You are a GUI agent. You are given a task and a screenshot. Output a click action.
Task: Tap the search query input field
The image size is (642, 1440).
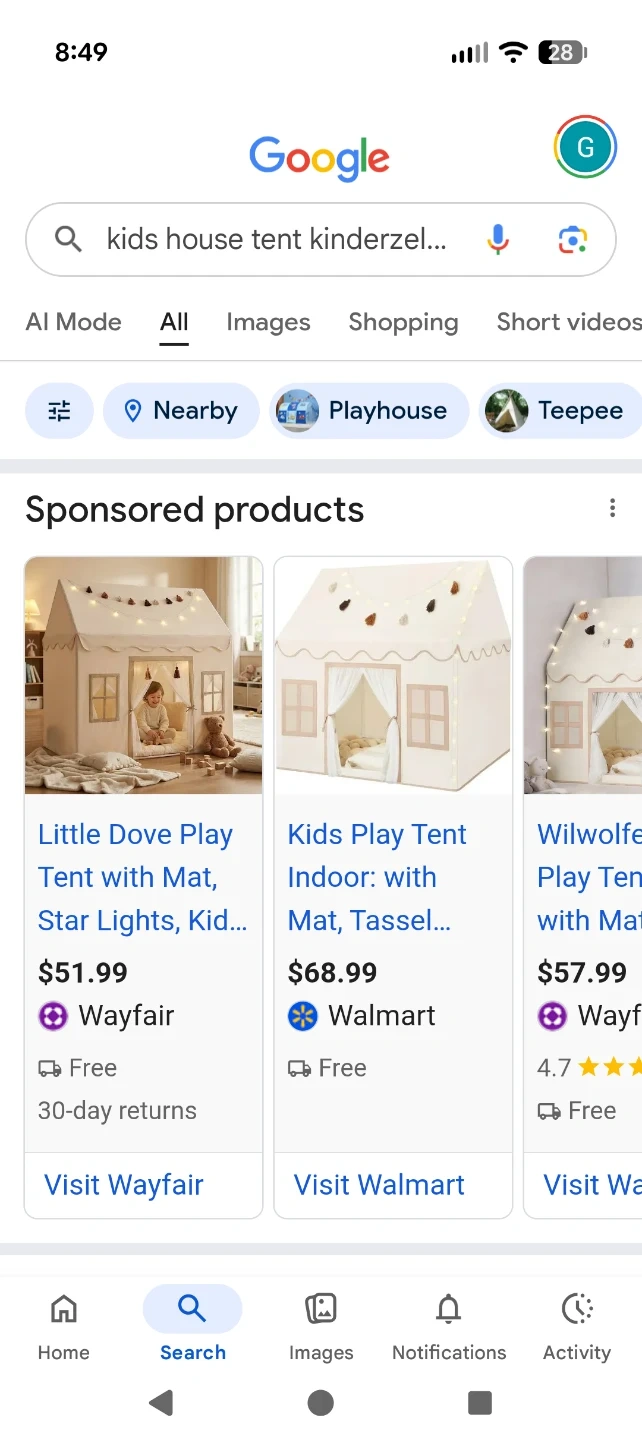point(276,239)
